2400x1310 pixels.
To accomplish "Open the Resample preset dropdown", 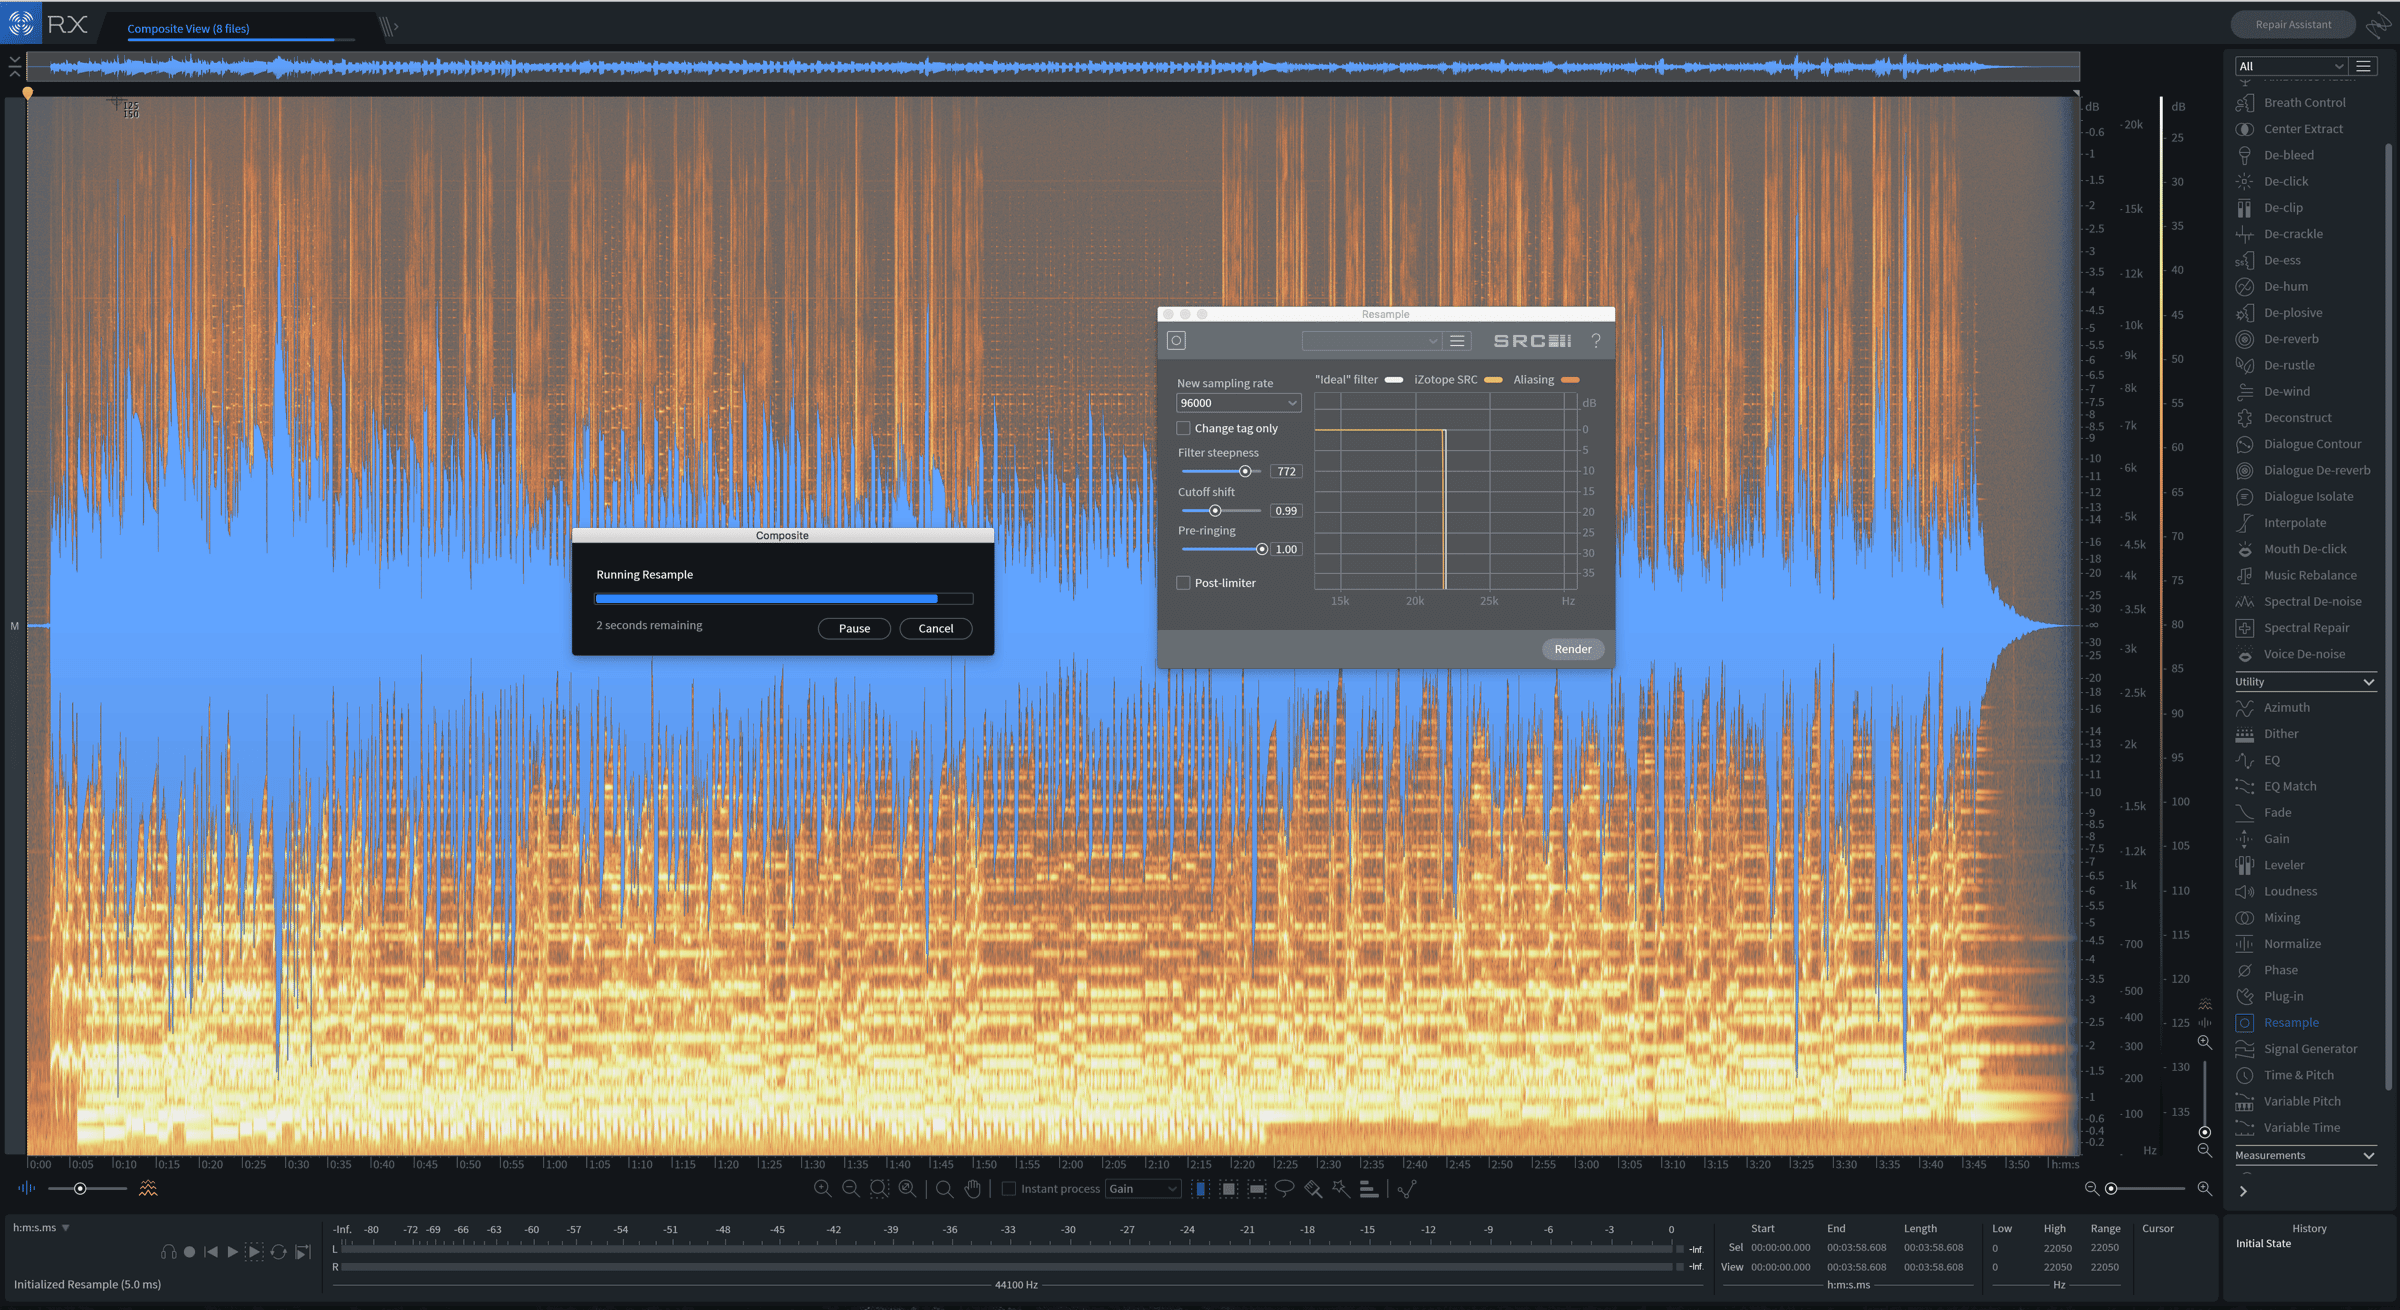I will click(1371, 341).
